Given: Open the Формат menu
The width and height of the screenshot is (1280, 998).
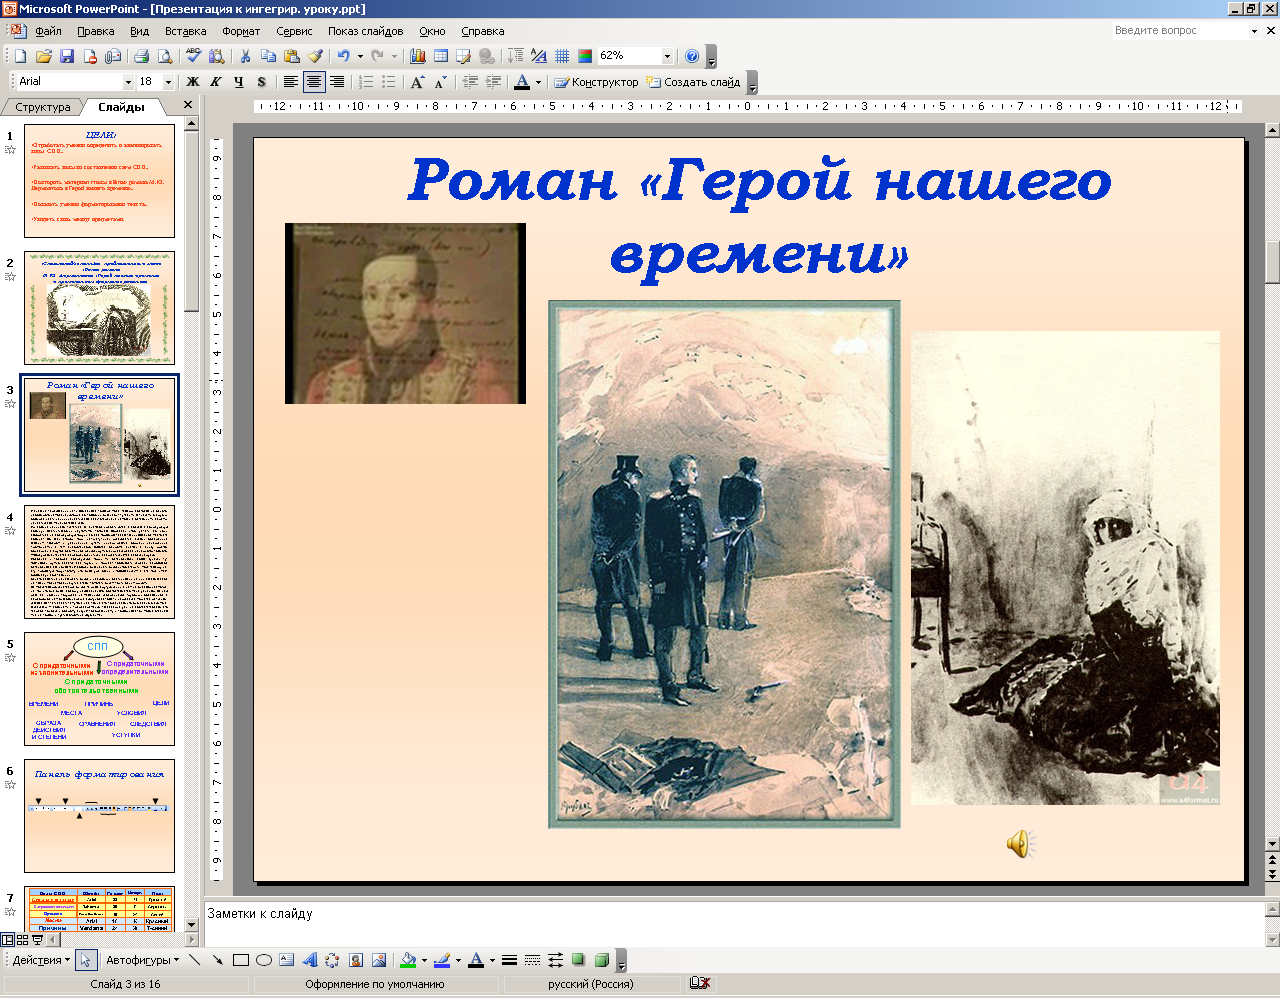Looking at the screenshot, I should pyautogui.click(x=241, y=31).
